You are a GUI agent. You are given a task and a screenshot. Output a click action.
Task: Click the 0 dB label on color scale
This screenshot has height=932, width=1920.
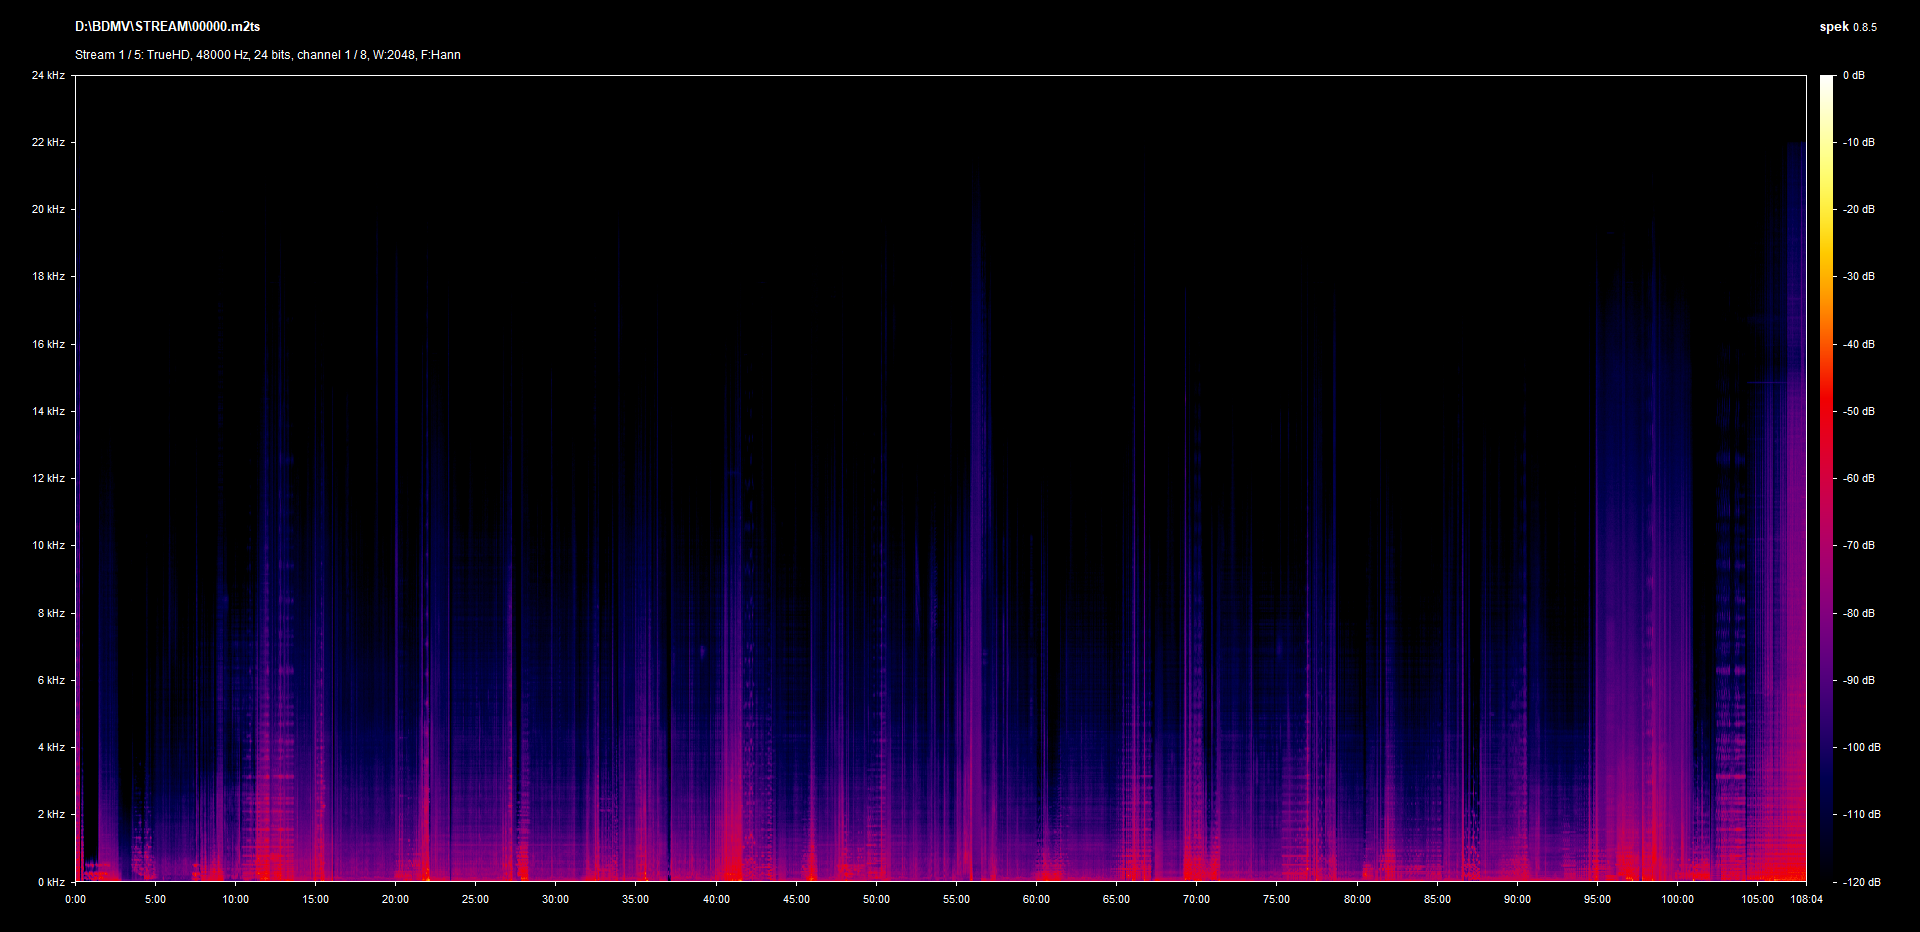tap(1853, 75)
